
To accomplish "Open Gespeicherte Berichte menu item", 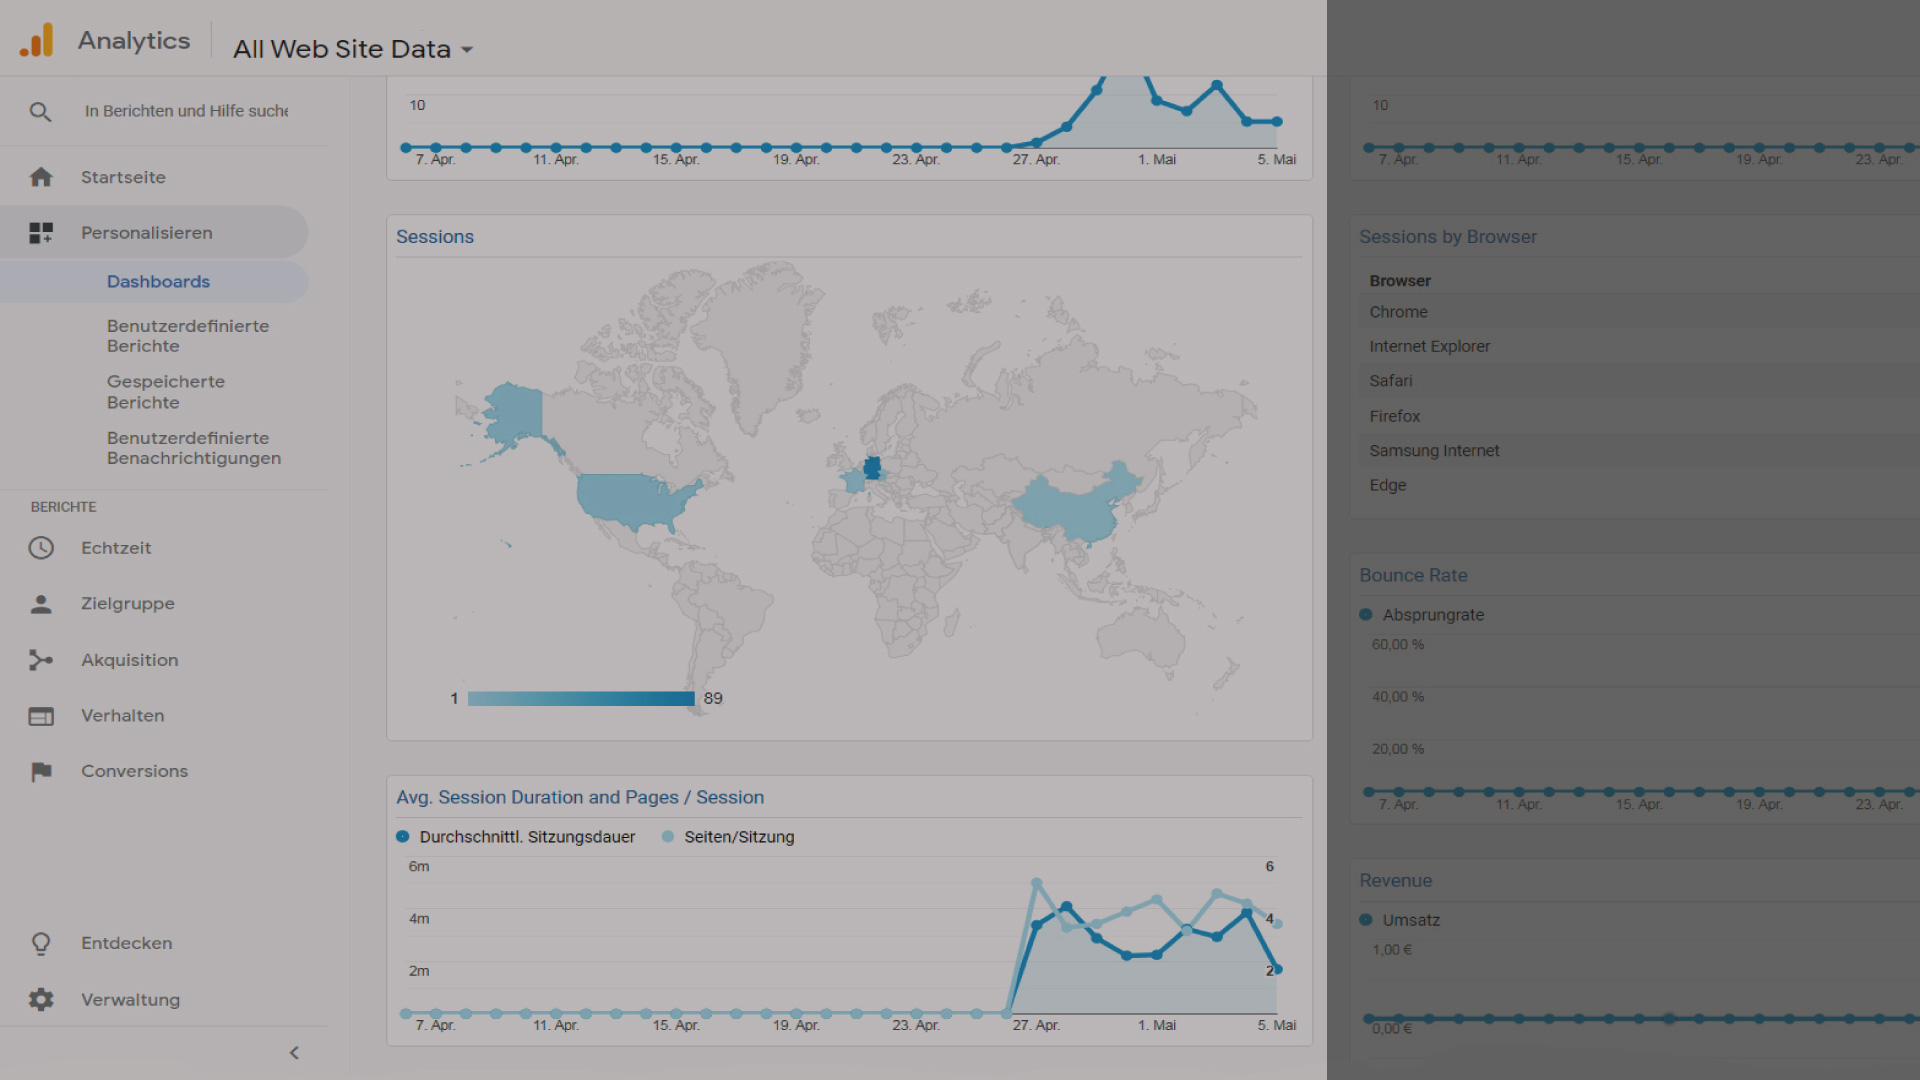I will (x=165, y=392).
